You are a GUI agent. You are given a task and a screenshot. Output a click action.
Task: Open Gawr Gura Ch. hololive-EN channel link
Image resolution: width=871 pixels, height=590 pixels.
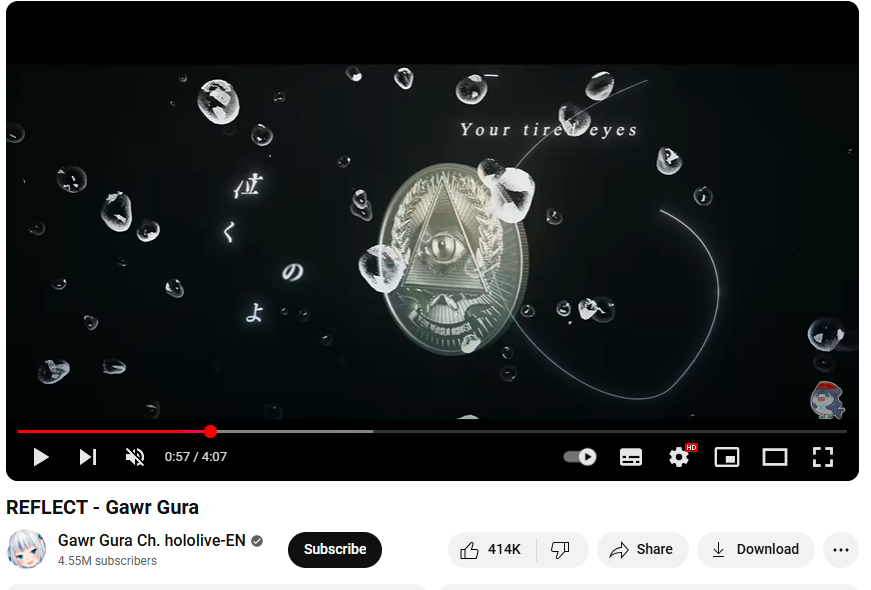point(152,540)
